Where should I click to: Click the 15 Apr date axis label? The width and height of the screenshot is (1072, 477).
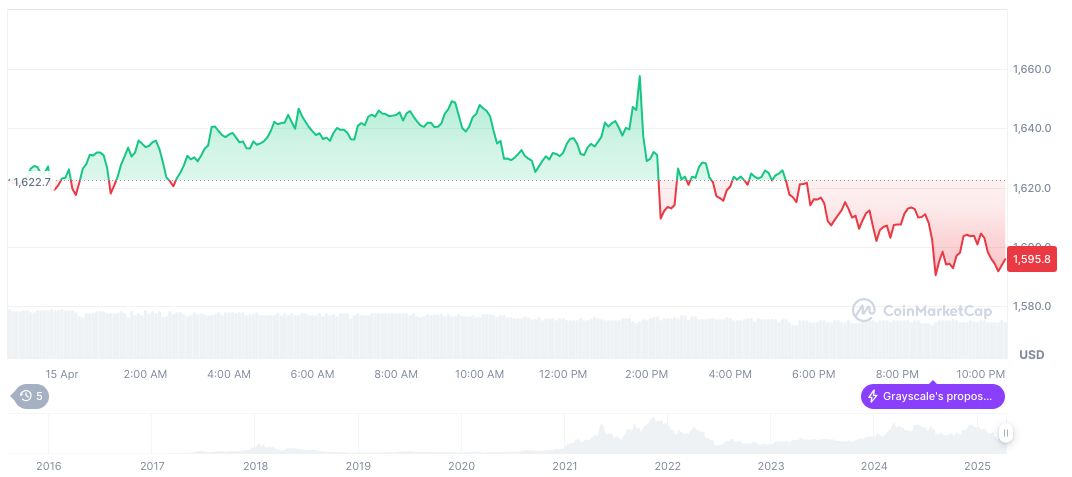click(x=62, y=374)
